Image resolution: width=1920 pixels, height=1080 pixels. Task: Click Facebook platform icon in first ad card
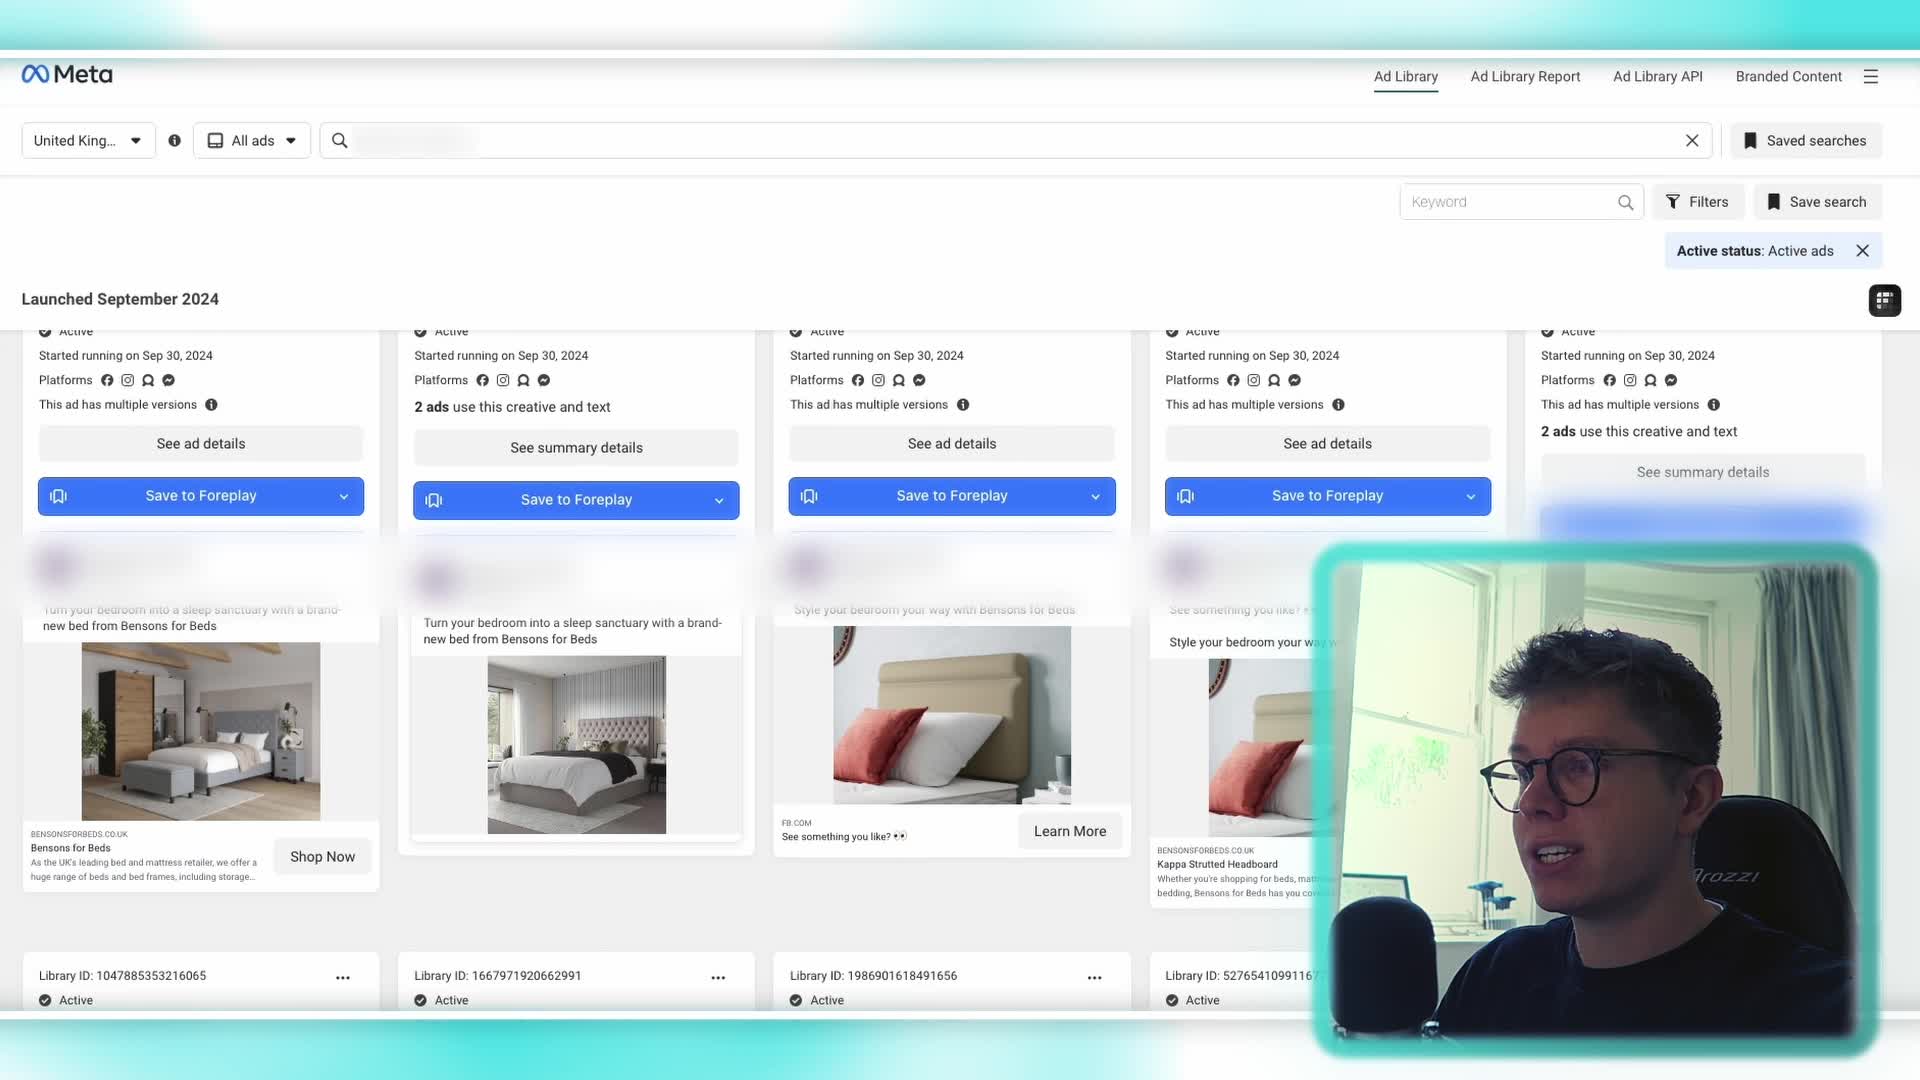(107, 380)
